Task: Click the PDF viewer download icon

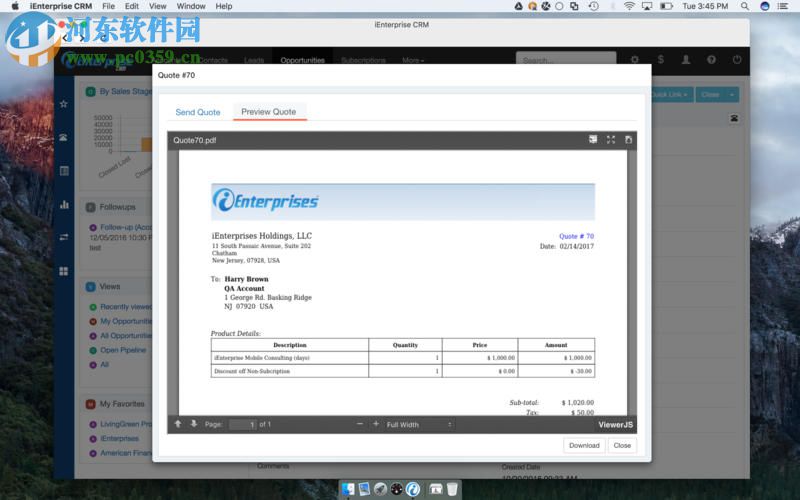Action: click(x=629, y=140)
